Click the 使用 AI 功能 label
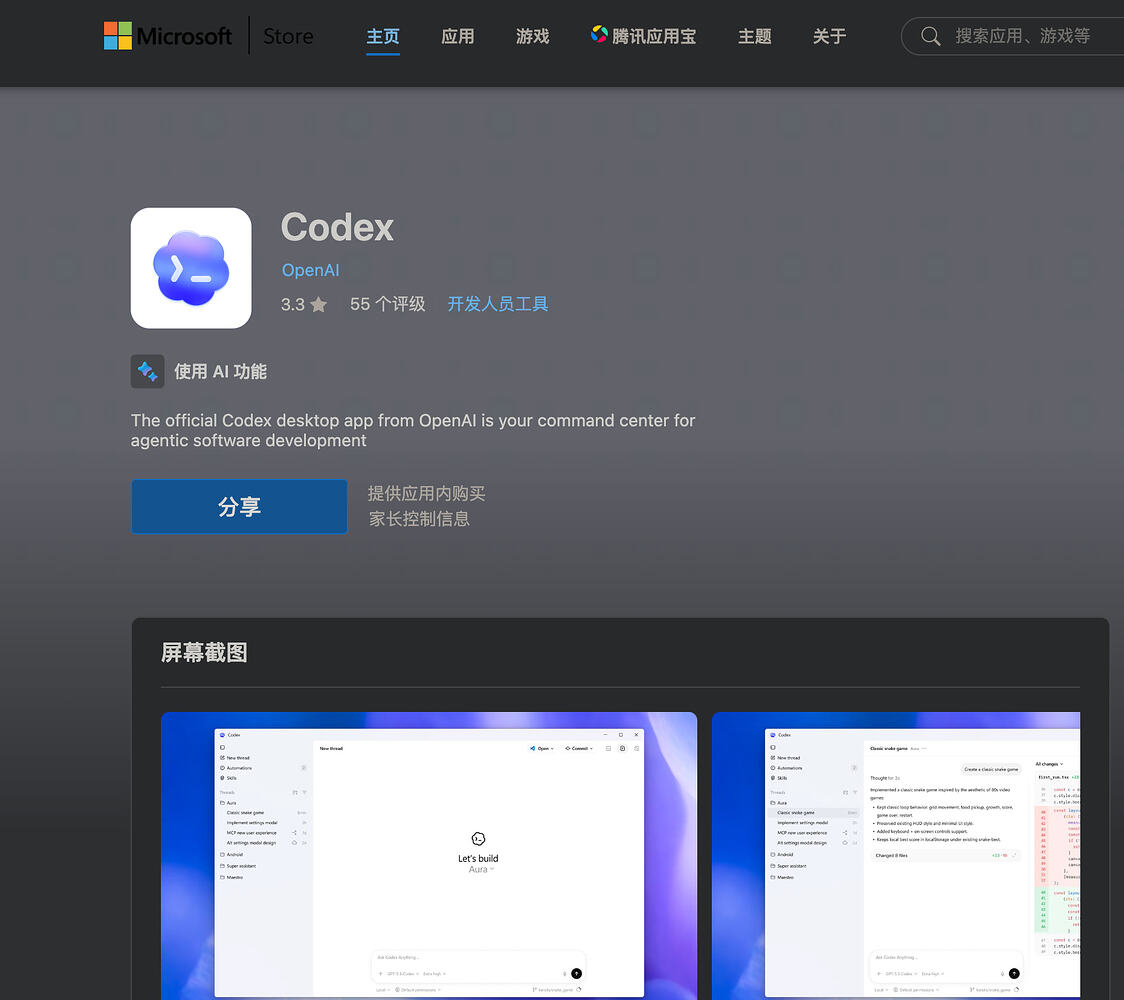 221,371
